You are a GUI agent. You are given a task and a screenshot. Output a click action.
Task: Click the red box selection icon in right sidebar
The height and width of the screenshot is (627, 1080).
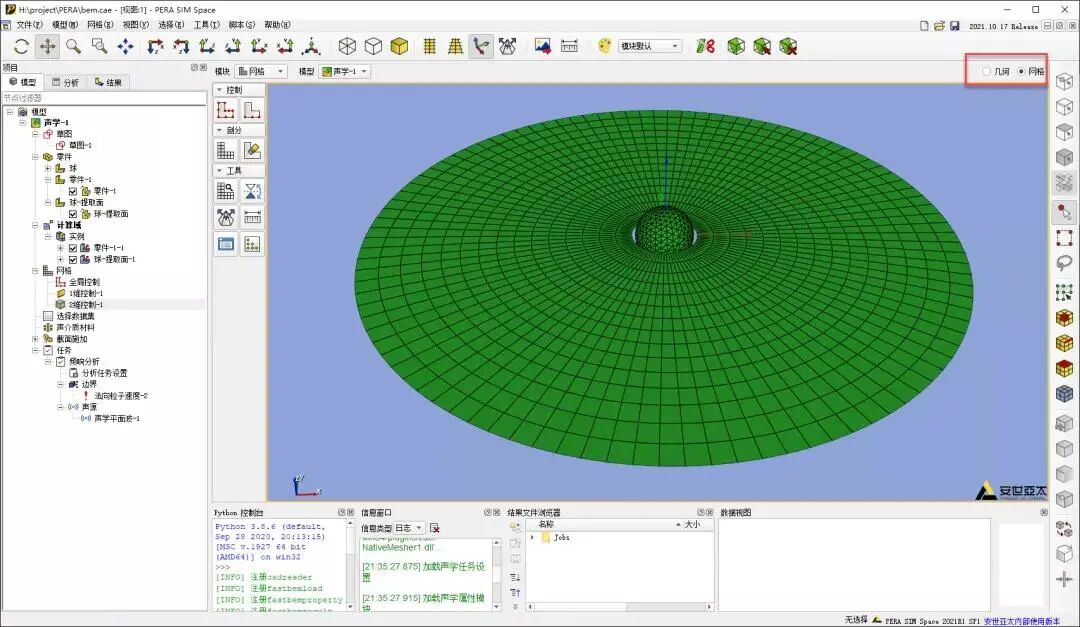click(x=1064, y=238)
